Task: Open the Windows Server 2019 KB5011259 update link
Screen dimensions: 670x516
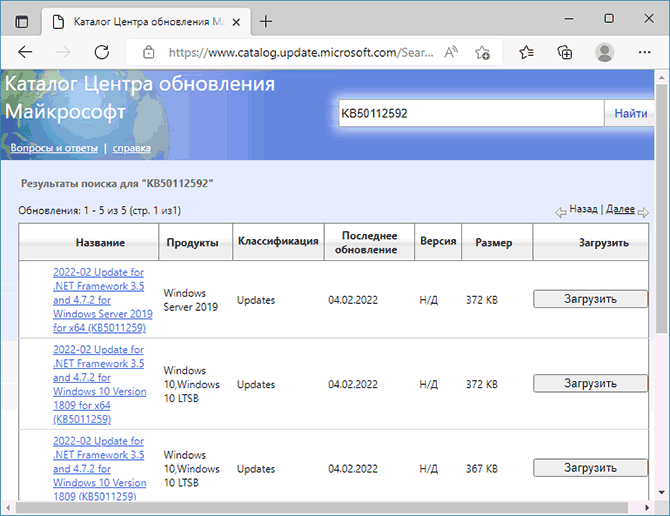Action: pyautogui.click(x=103, y=300)
